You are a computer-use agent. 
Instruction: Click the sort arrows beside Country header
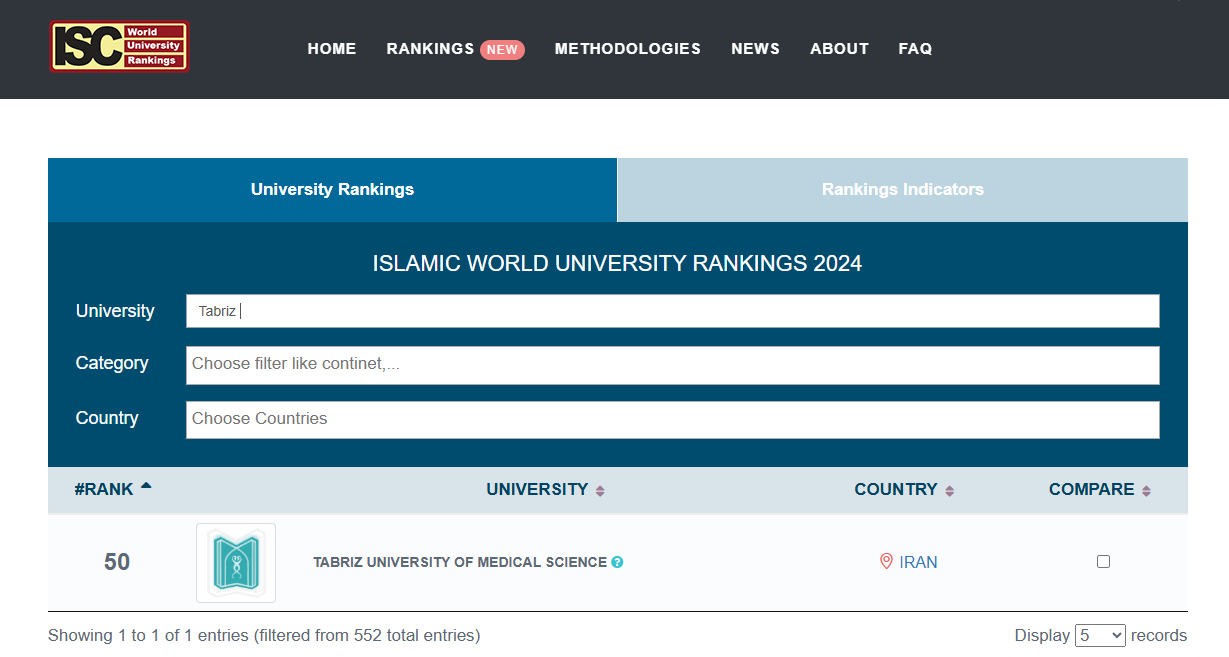(x=949, y=491)
